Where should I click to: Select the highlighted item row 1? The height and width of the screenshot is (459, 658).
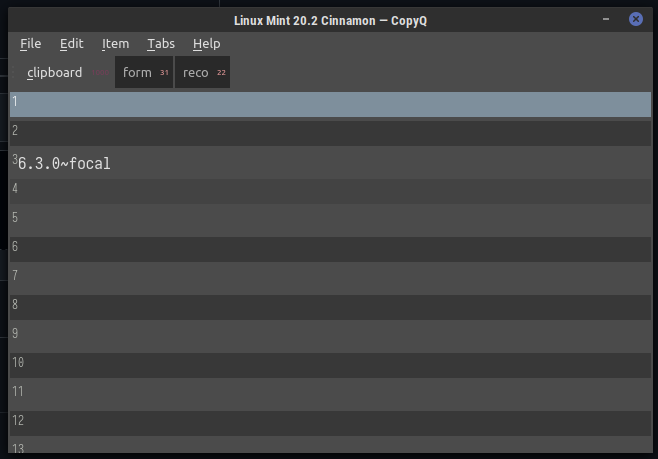pyautogui.click(x=330, y=104)
